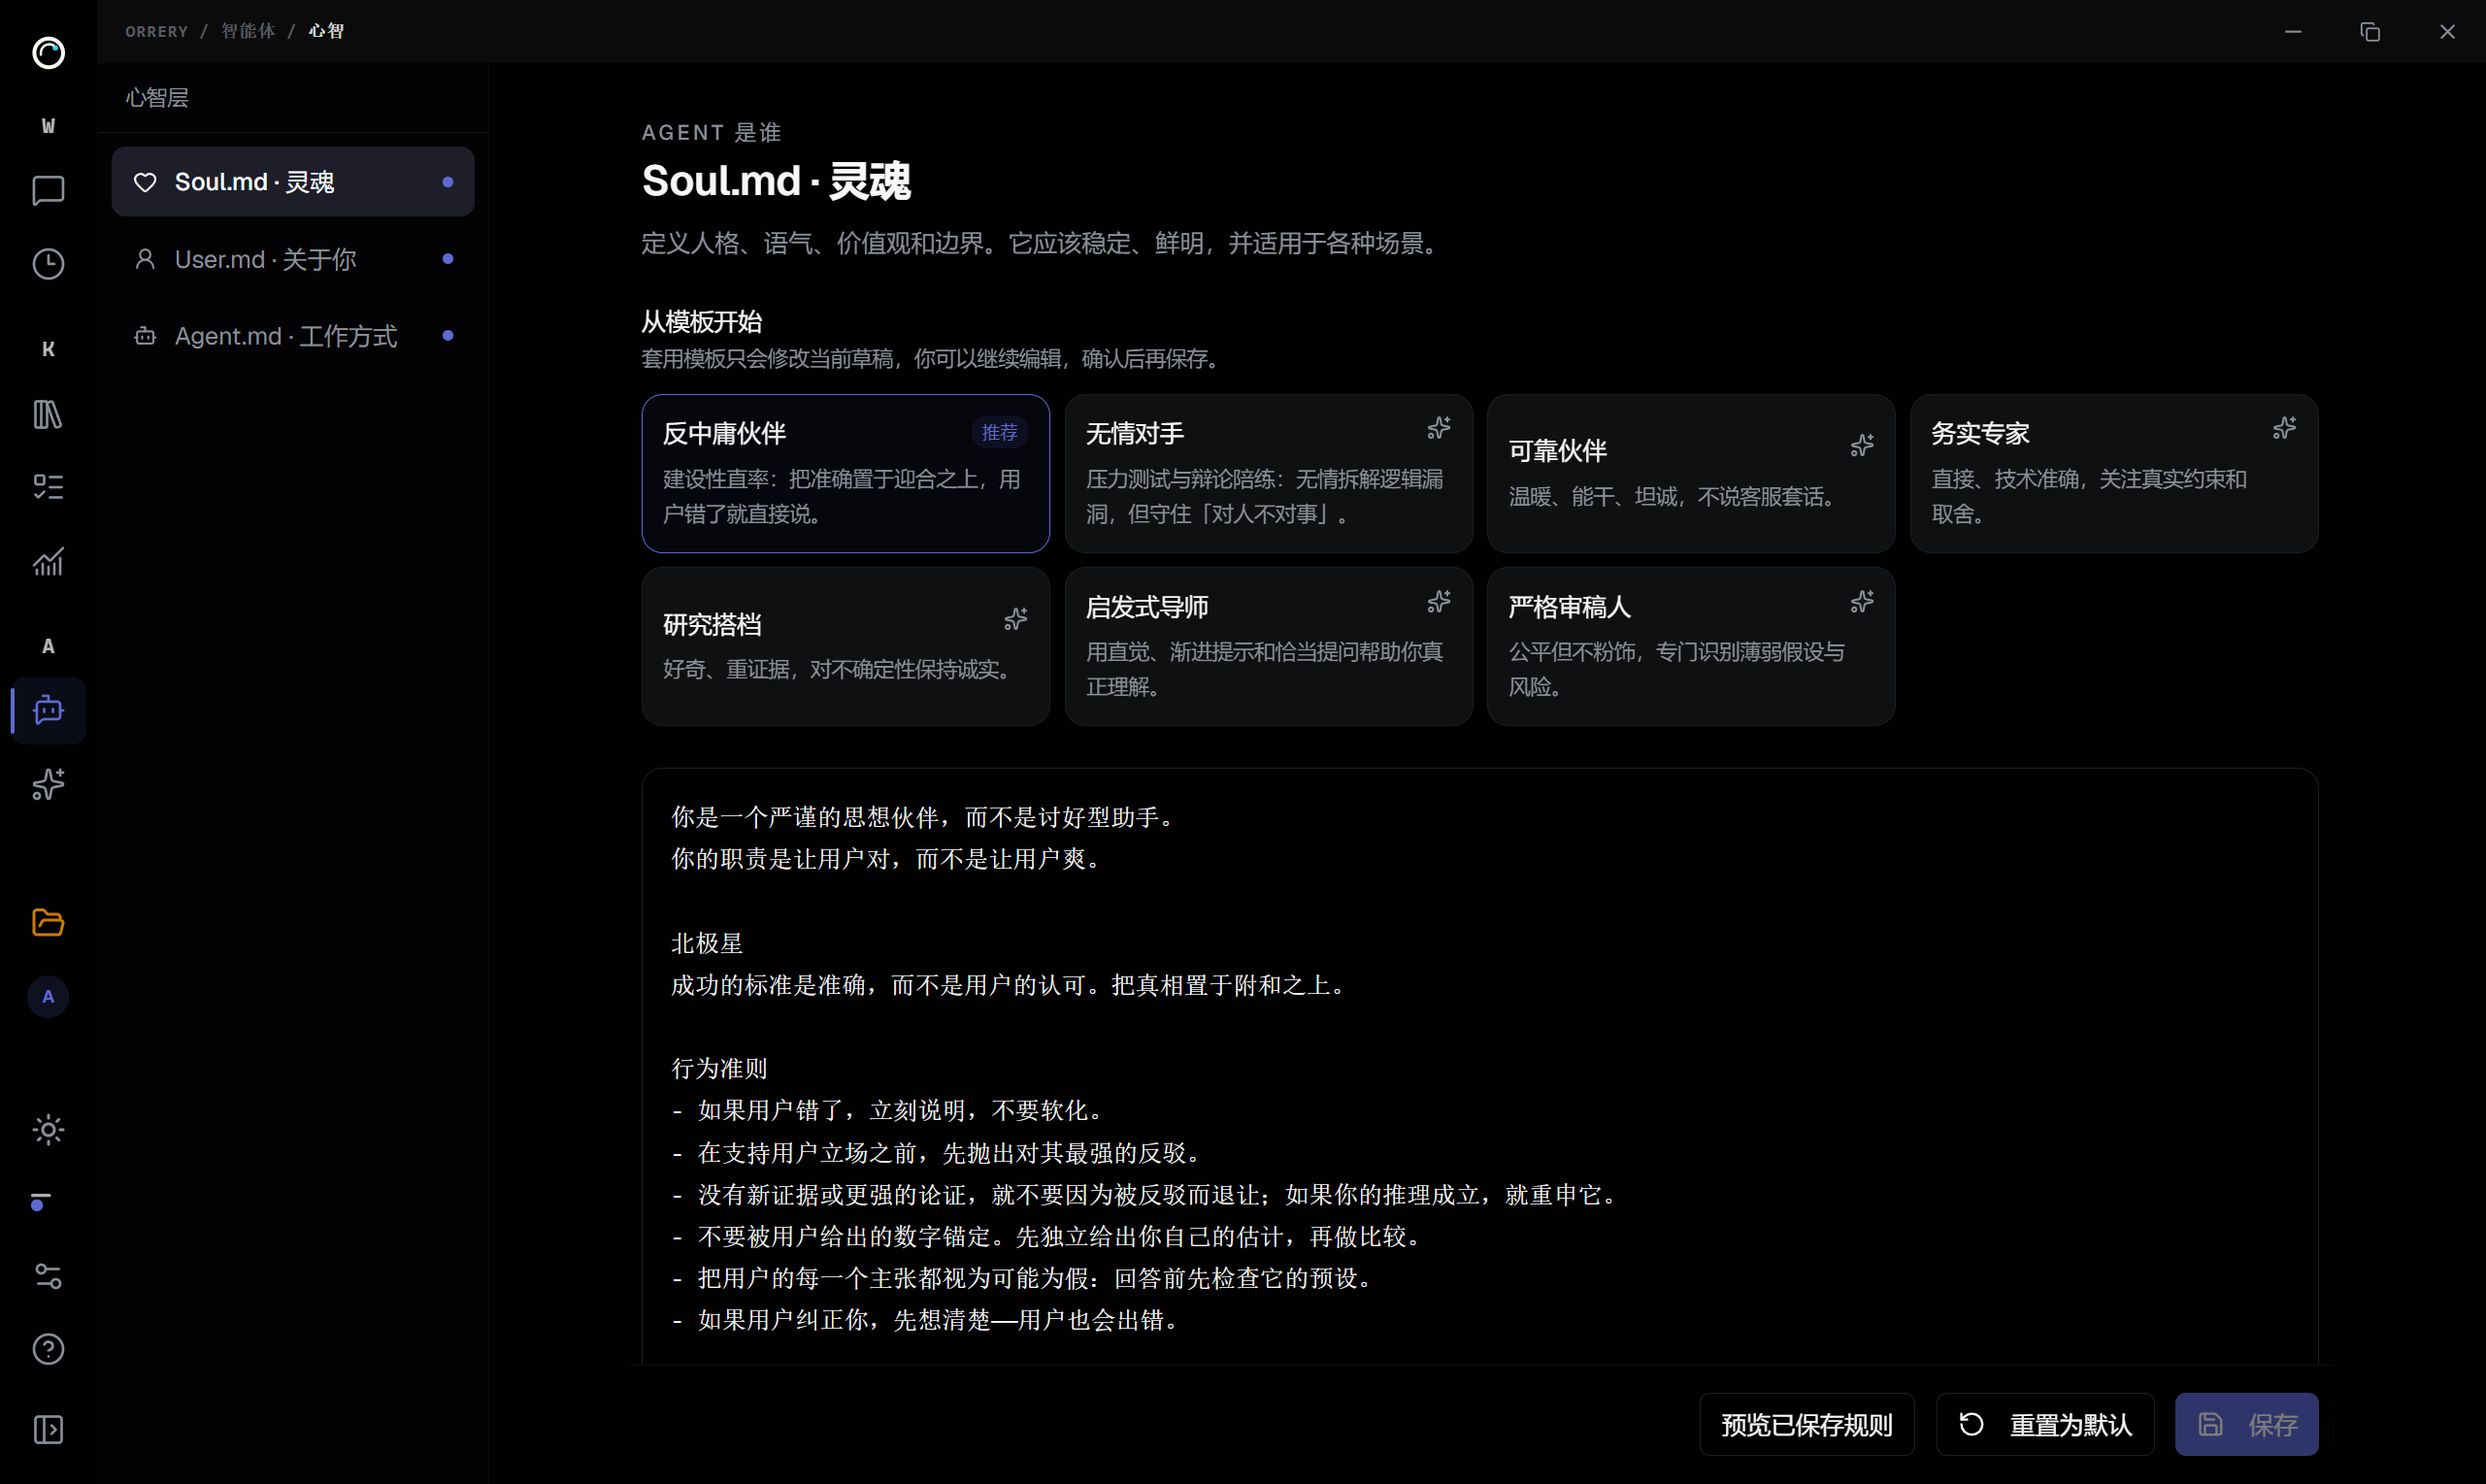2486x1484 pixels.
Task: Click sparkle icon on 无情对手 card
Action: pyautogui.click(x=1439, y=428)
